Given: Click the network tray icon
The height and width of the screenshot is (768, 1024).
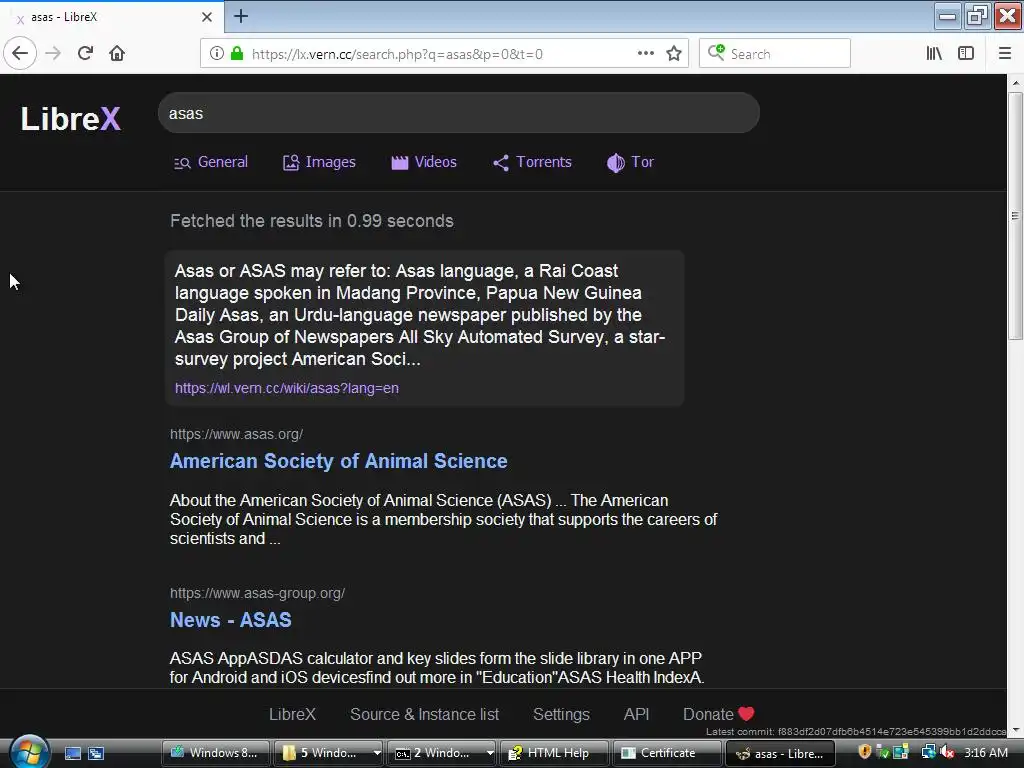Looking at the screenshot, I should (928, 752).
